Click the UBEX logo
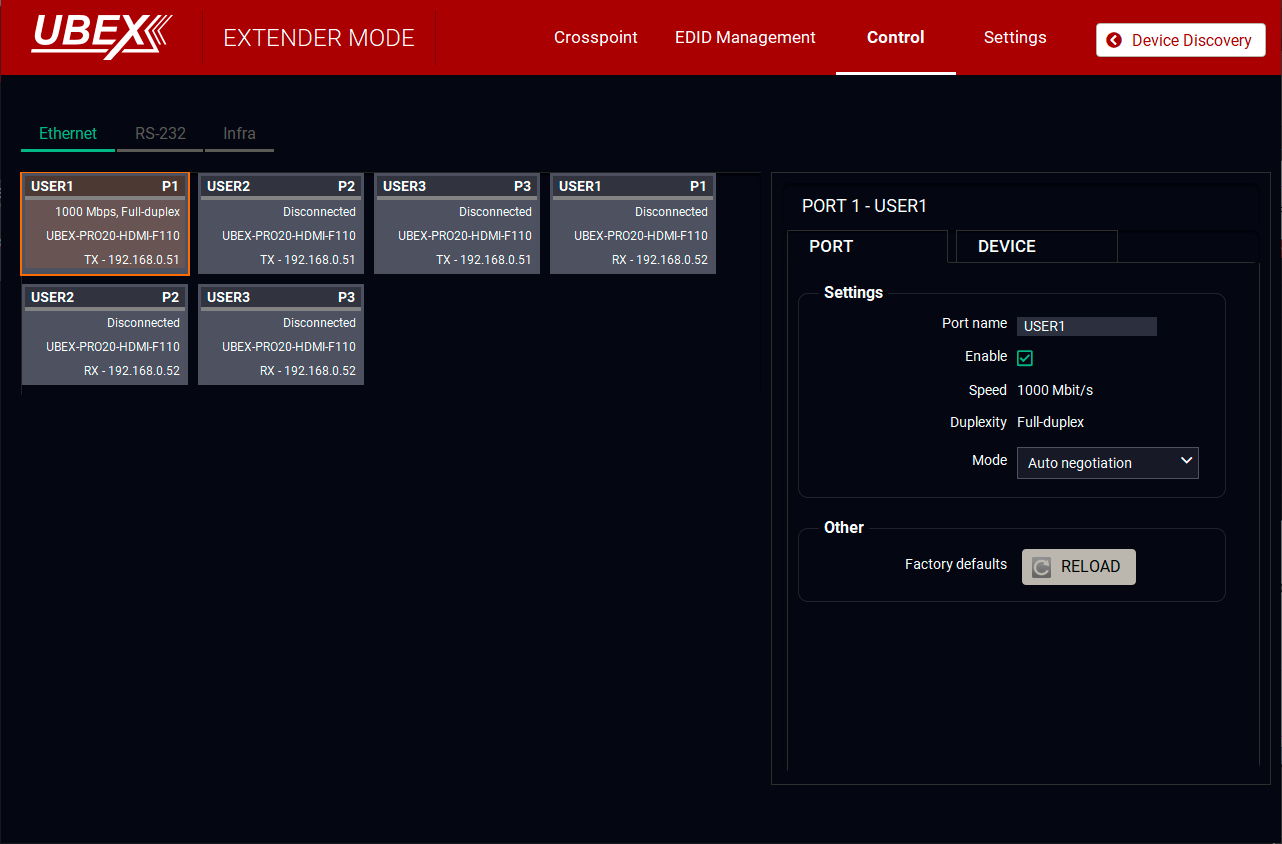This screenshot has height=844, width=1282. coord(101,37)
